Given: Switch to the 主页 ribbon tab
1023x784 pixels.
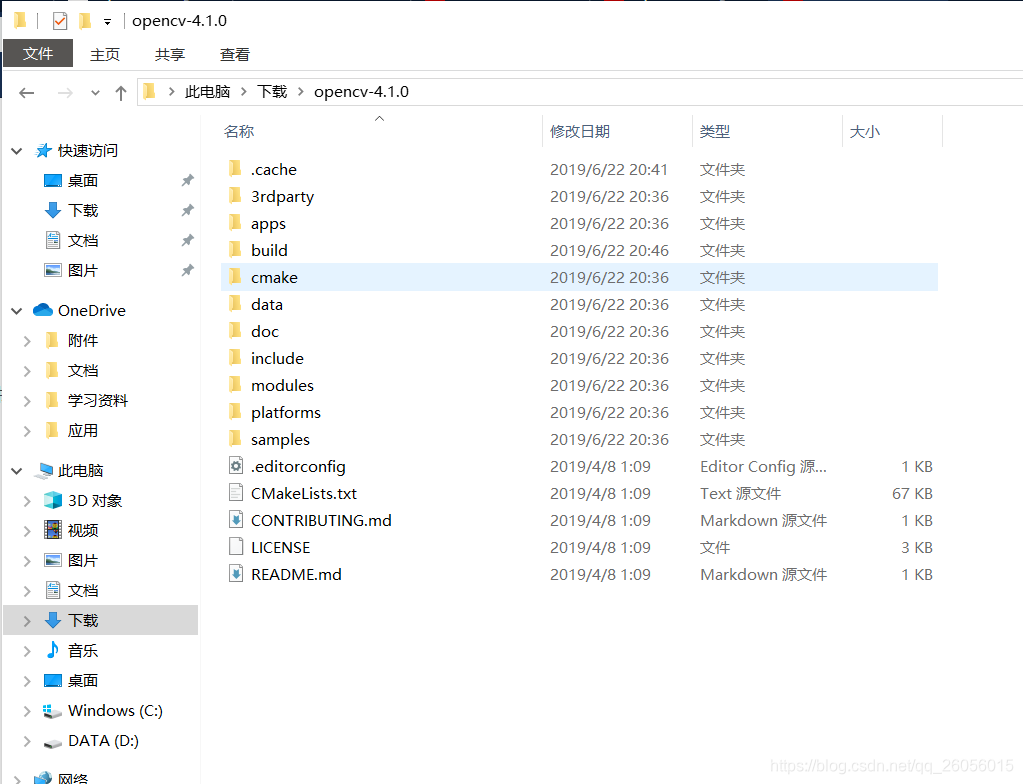Looking at the screenshot, I should [x=105, y=54].
